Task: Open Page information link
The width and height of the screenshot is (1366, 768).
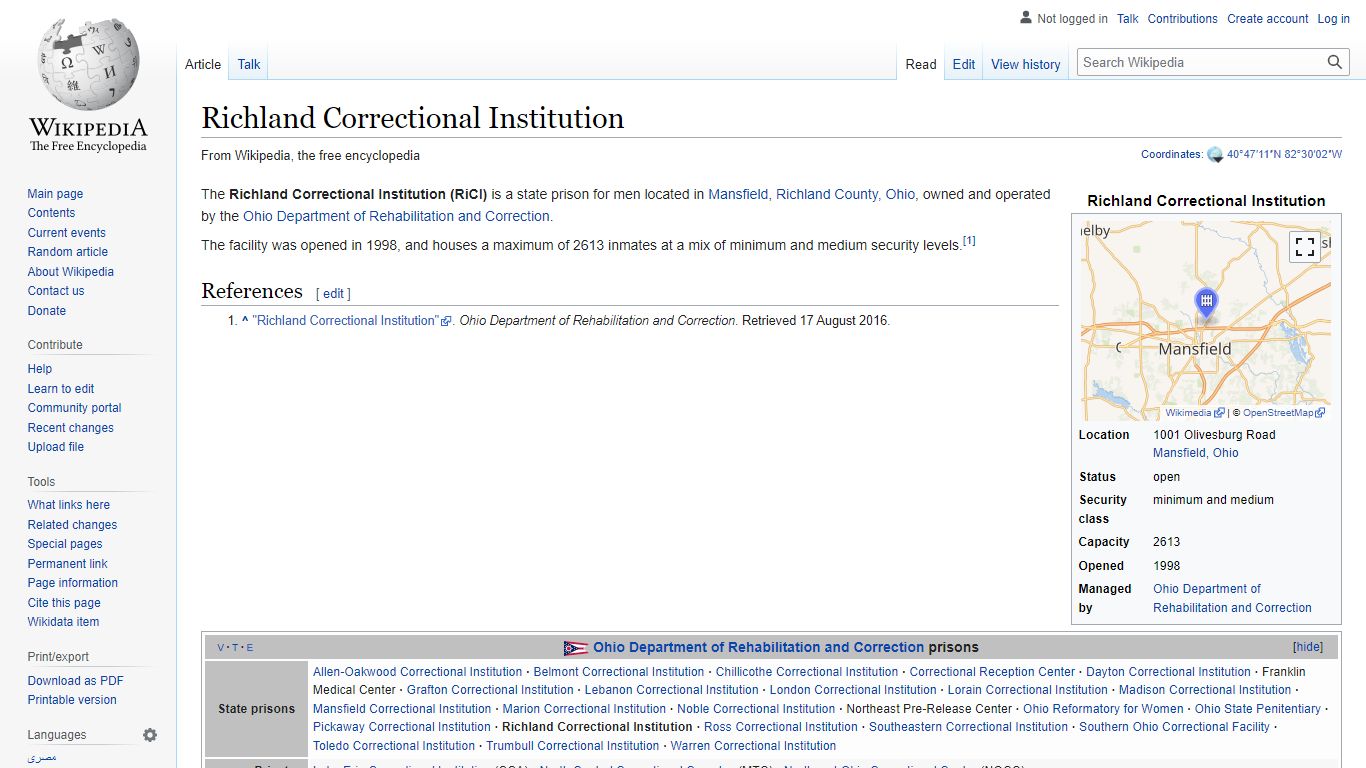Action: coord(72,583)
